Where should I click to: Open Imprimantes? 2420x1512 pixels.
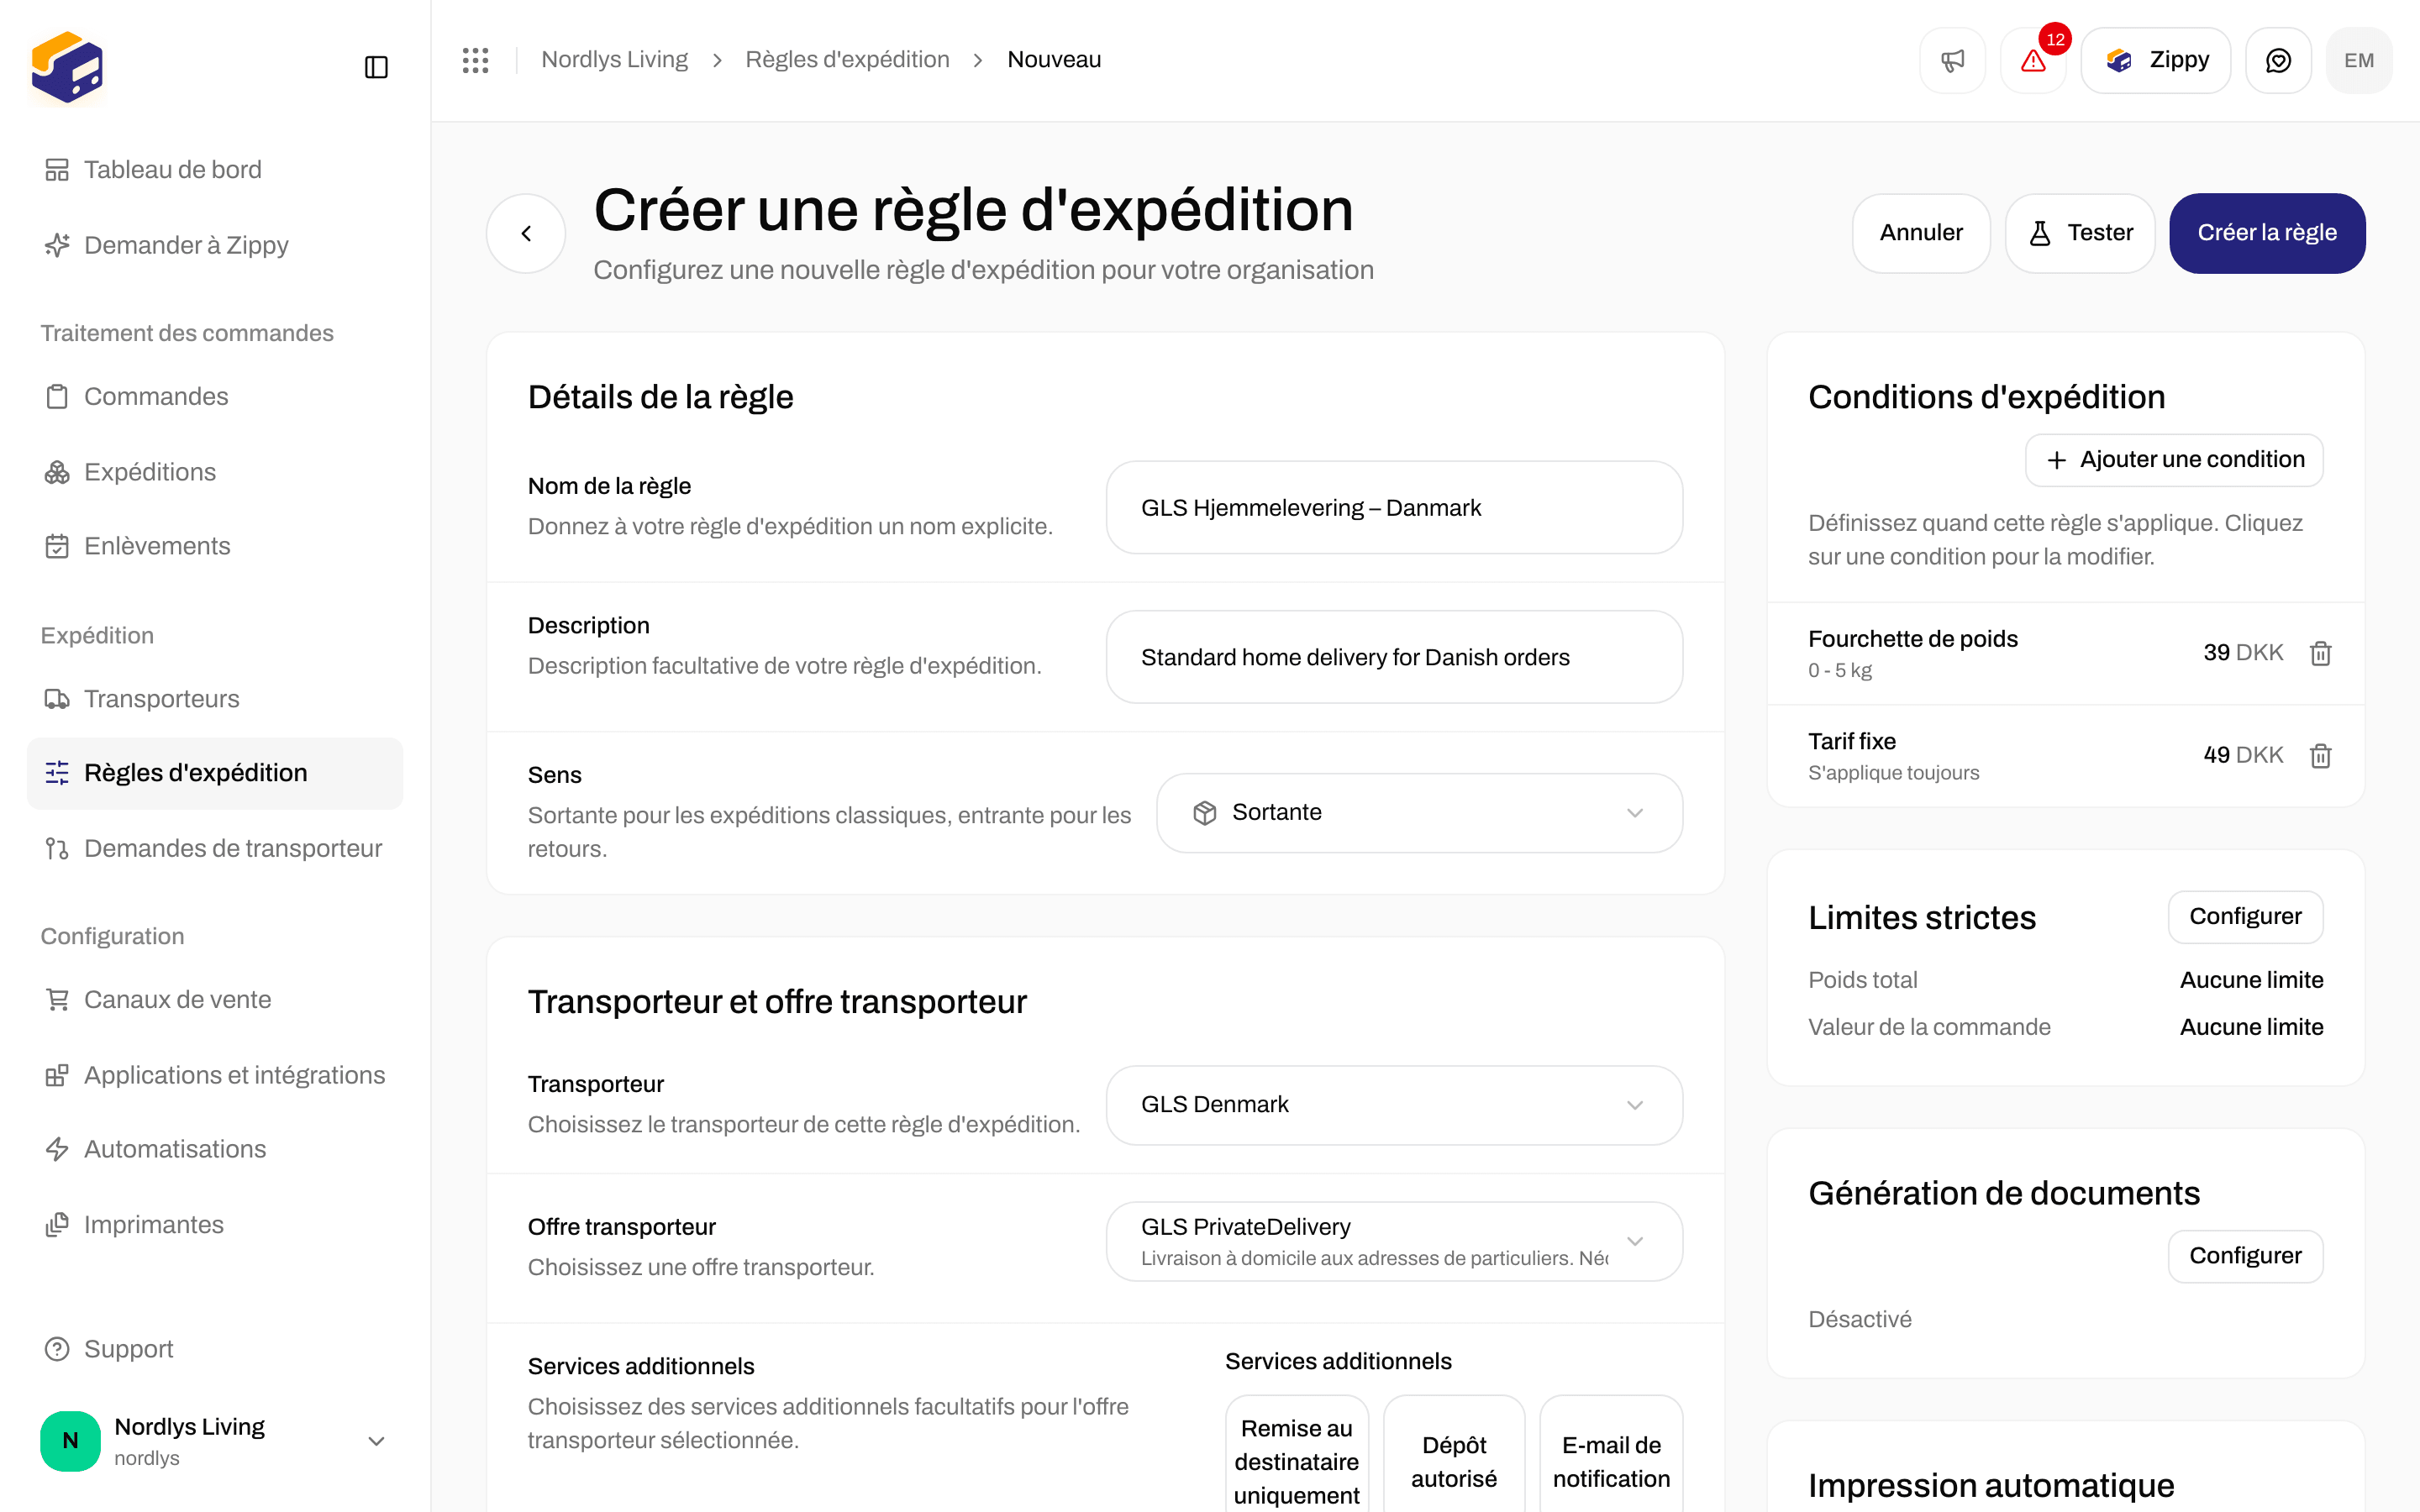point(215,1225)
